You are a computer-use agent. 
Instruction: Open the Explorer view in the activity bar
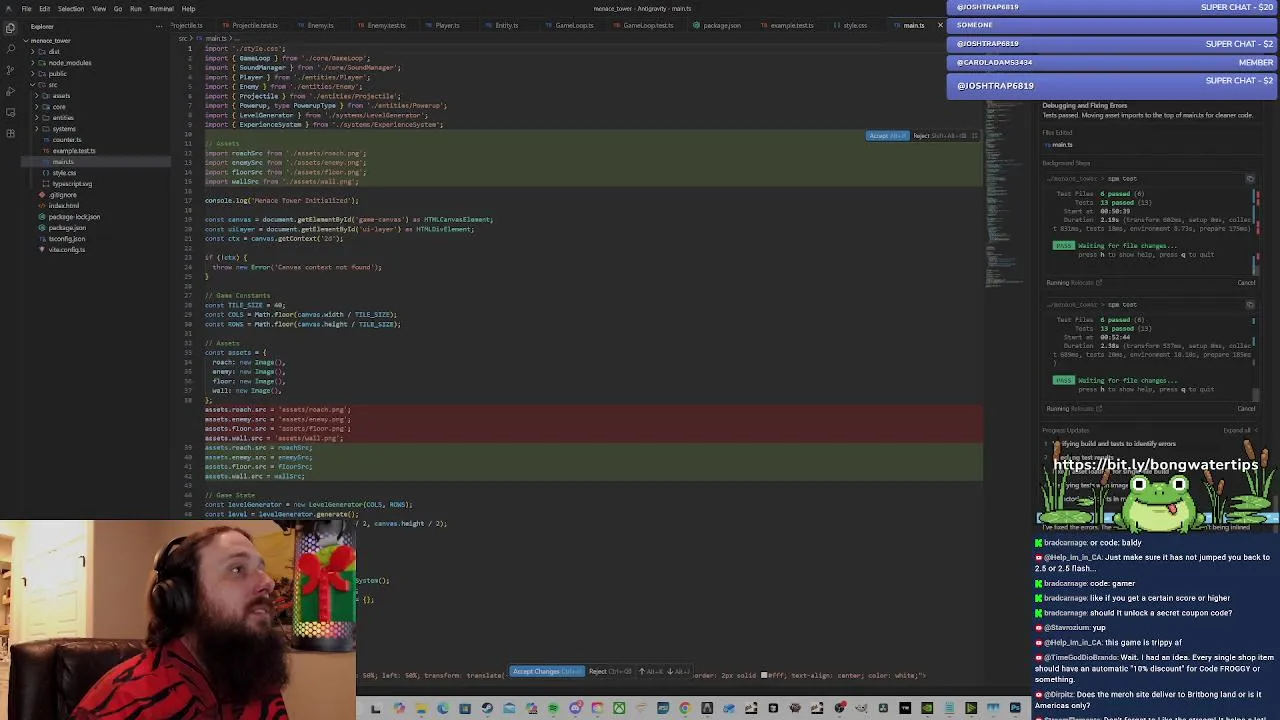(10, 28)
